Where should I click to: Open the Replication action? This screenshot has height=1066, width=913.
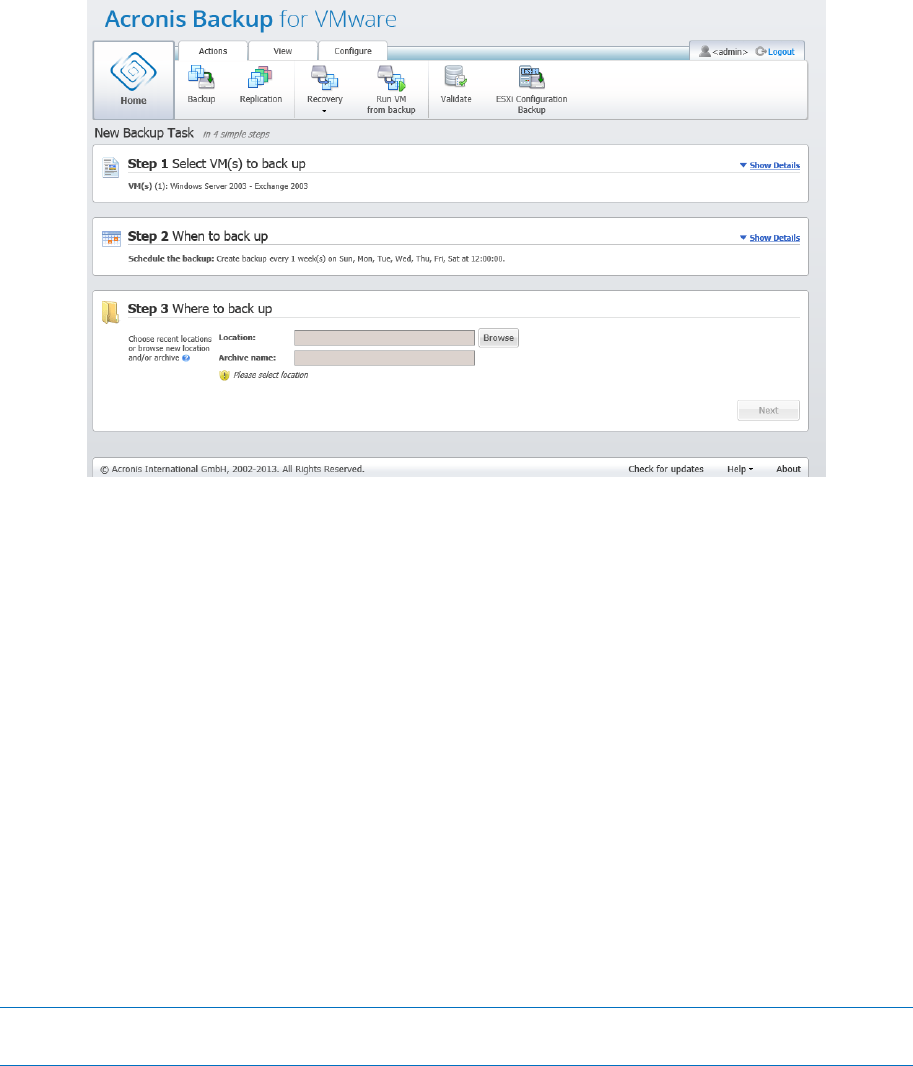[x=260, y=84]
